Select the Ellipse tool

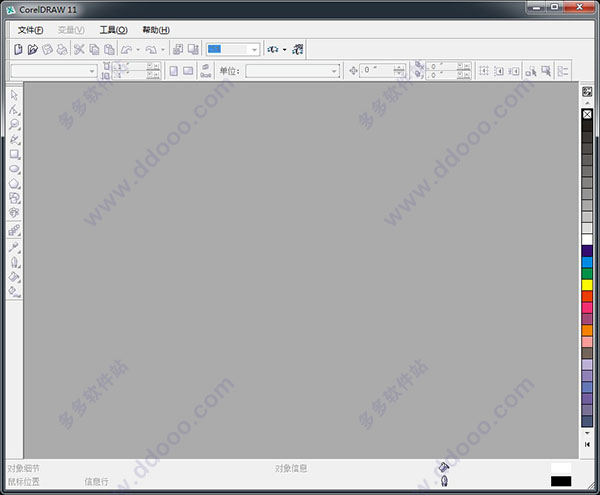(x=14, y=169)
